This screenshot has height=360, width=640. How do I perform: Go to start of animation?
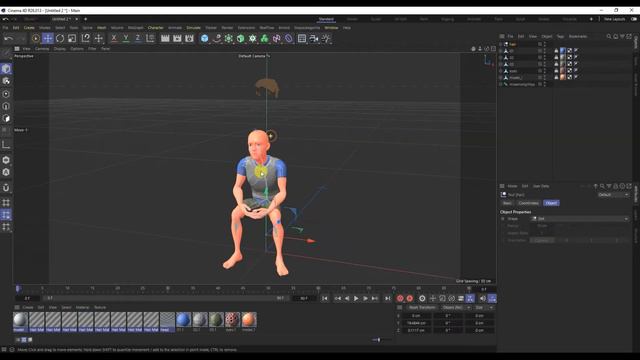tap(324, 298)
